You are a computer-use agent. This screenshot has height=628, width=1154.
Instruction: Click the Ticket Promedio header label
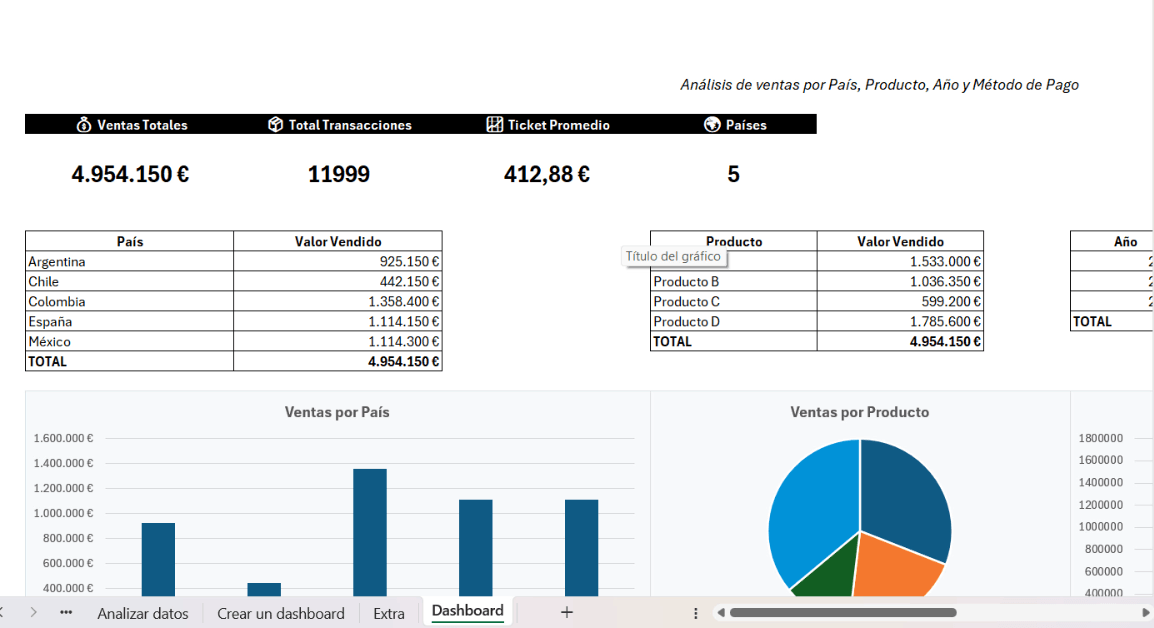(x=559, y=125)
